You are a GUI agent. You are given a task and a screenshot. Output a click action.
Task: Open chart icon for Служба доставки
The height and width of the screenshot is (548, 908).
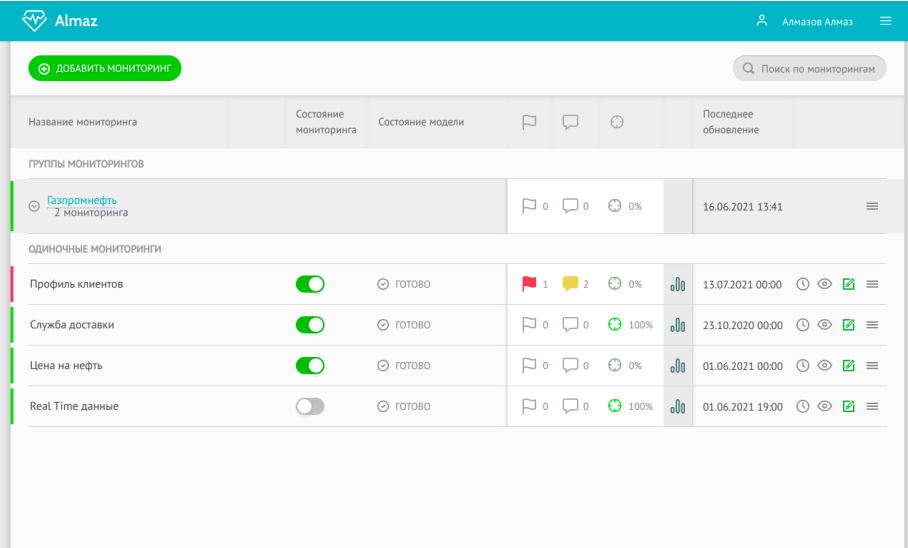678,325
